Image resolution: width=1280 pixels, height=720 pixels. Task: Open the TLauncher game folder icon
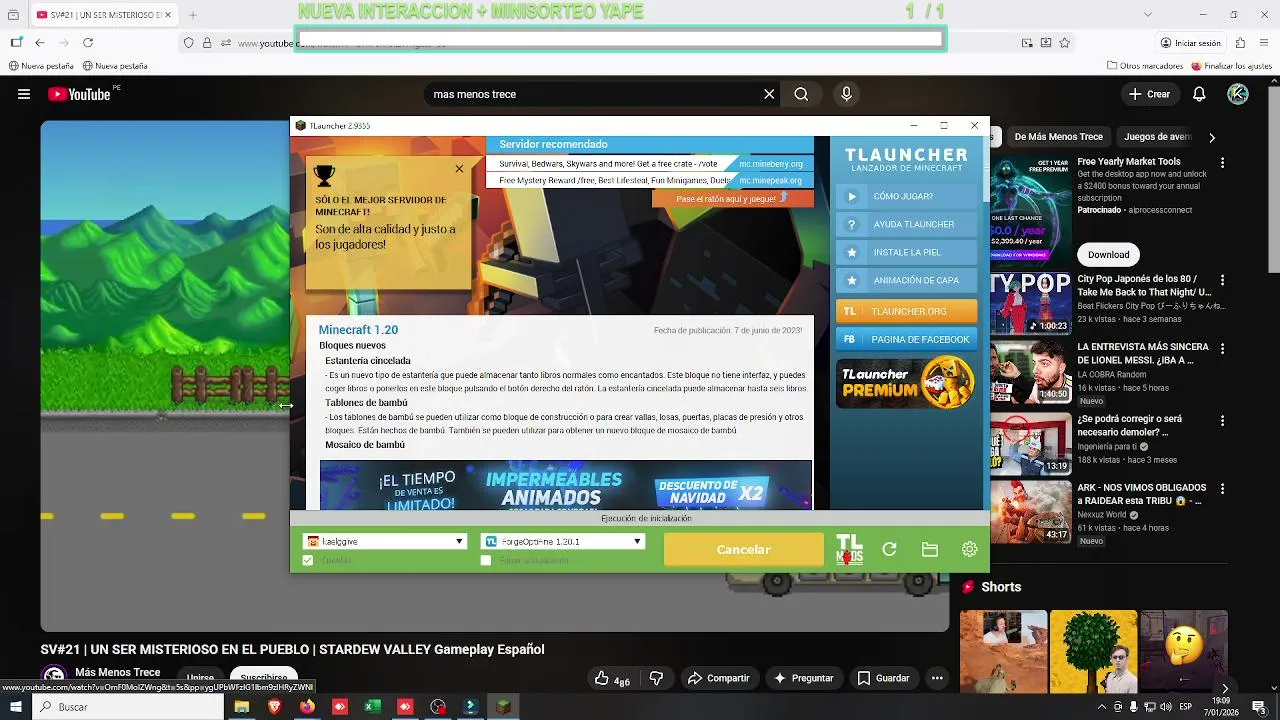point(930,549)
